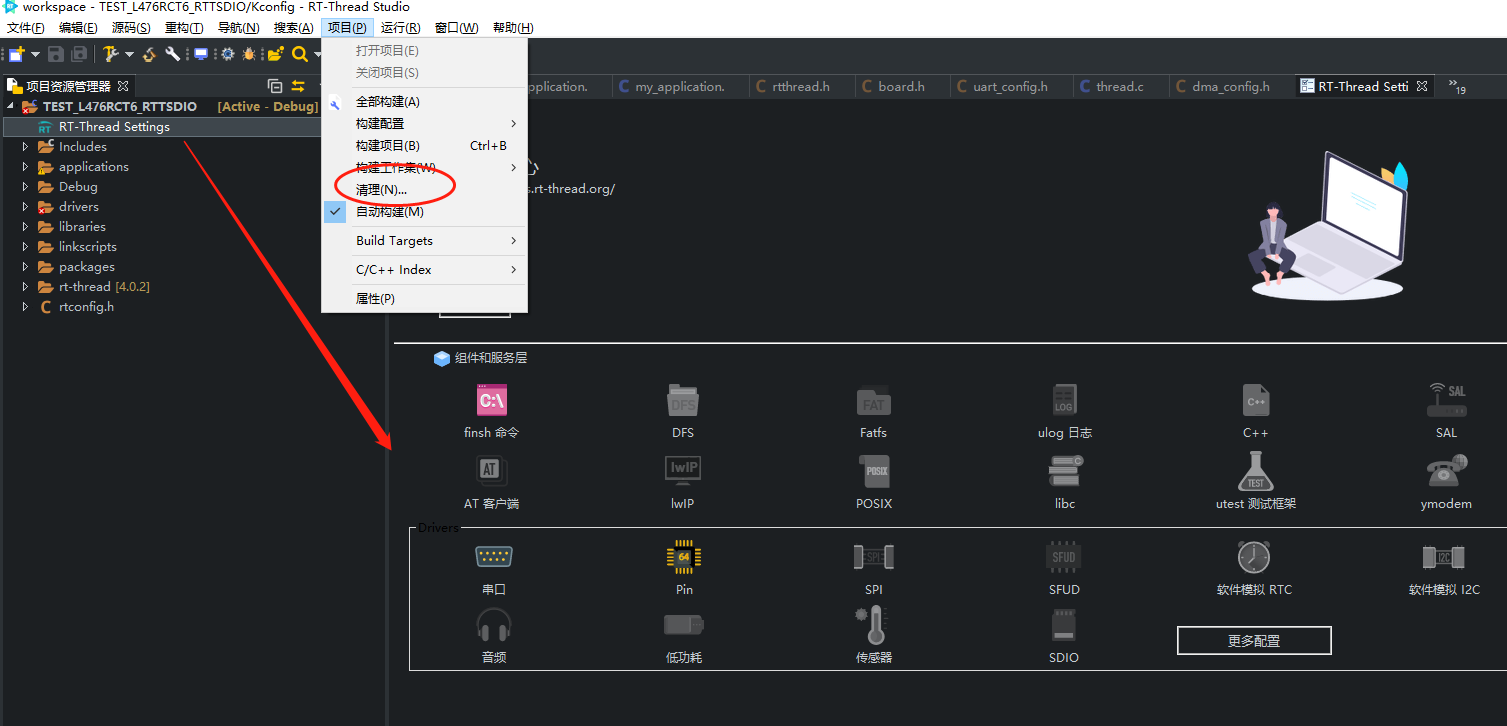
Task: Open the Pin driver configuration icon
Action: click(x=683, y=556)
